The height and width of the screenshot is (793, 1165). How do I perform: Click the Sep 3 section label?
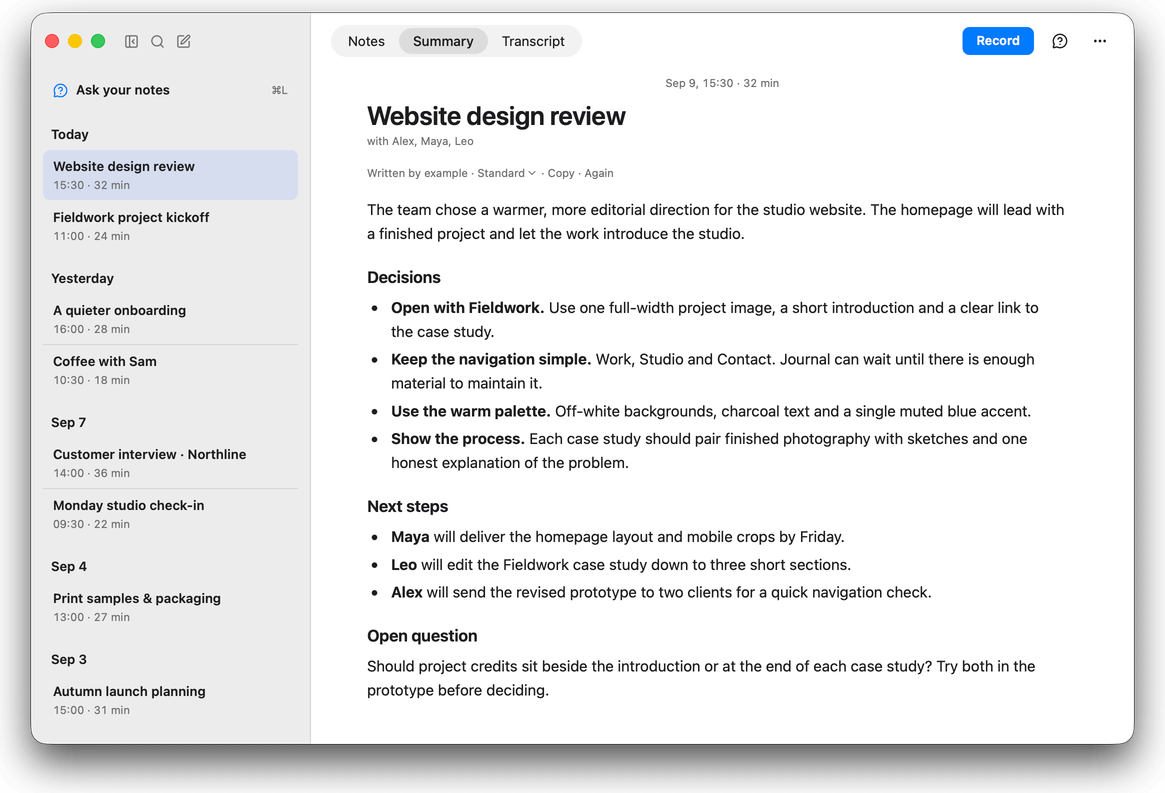tap(68, 659)
